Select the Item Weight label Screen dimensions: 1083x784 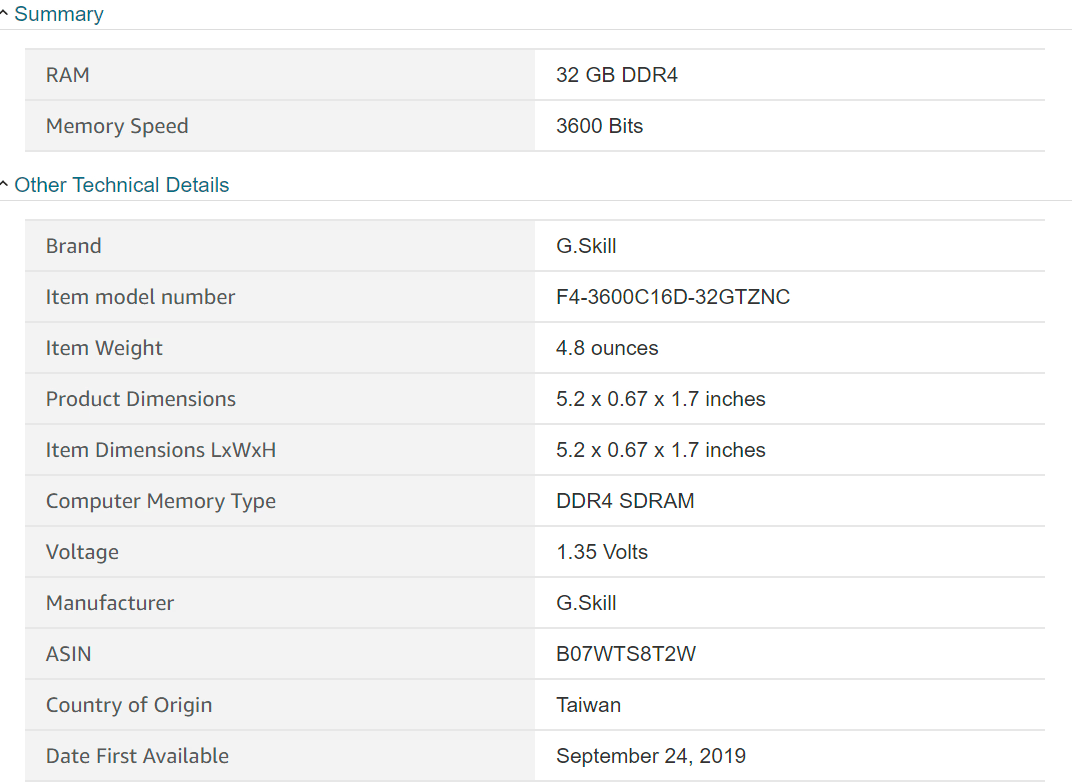click(x=104, y=348)
